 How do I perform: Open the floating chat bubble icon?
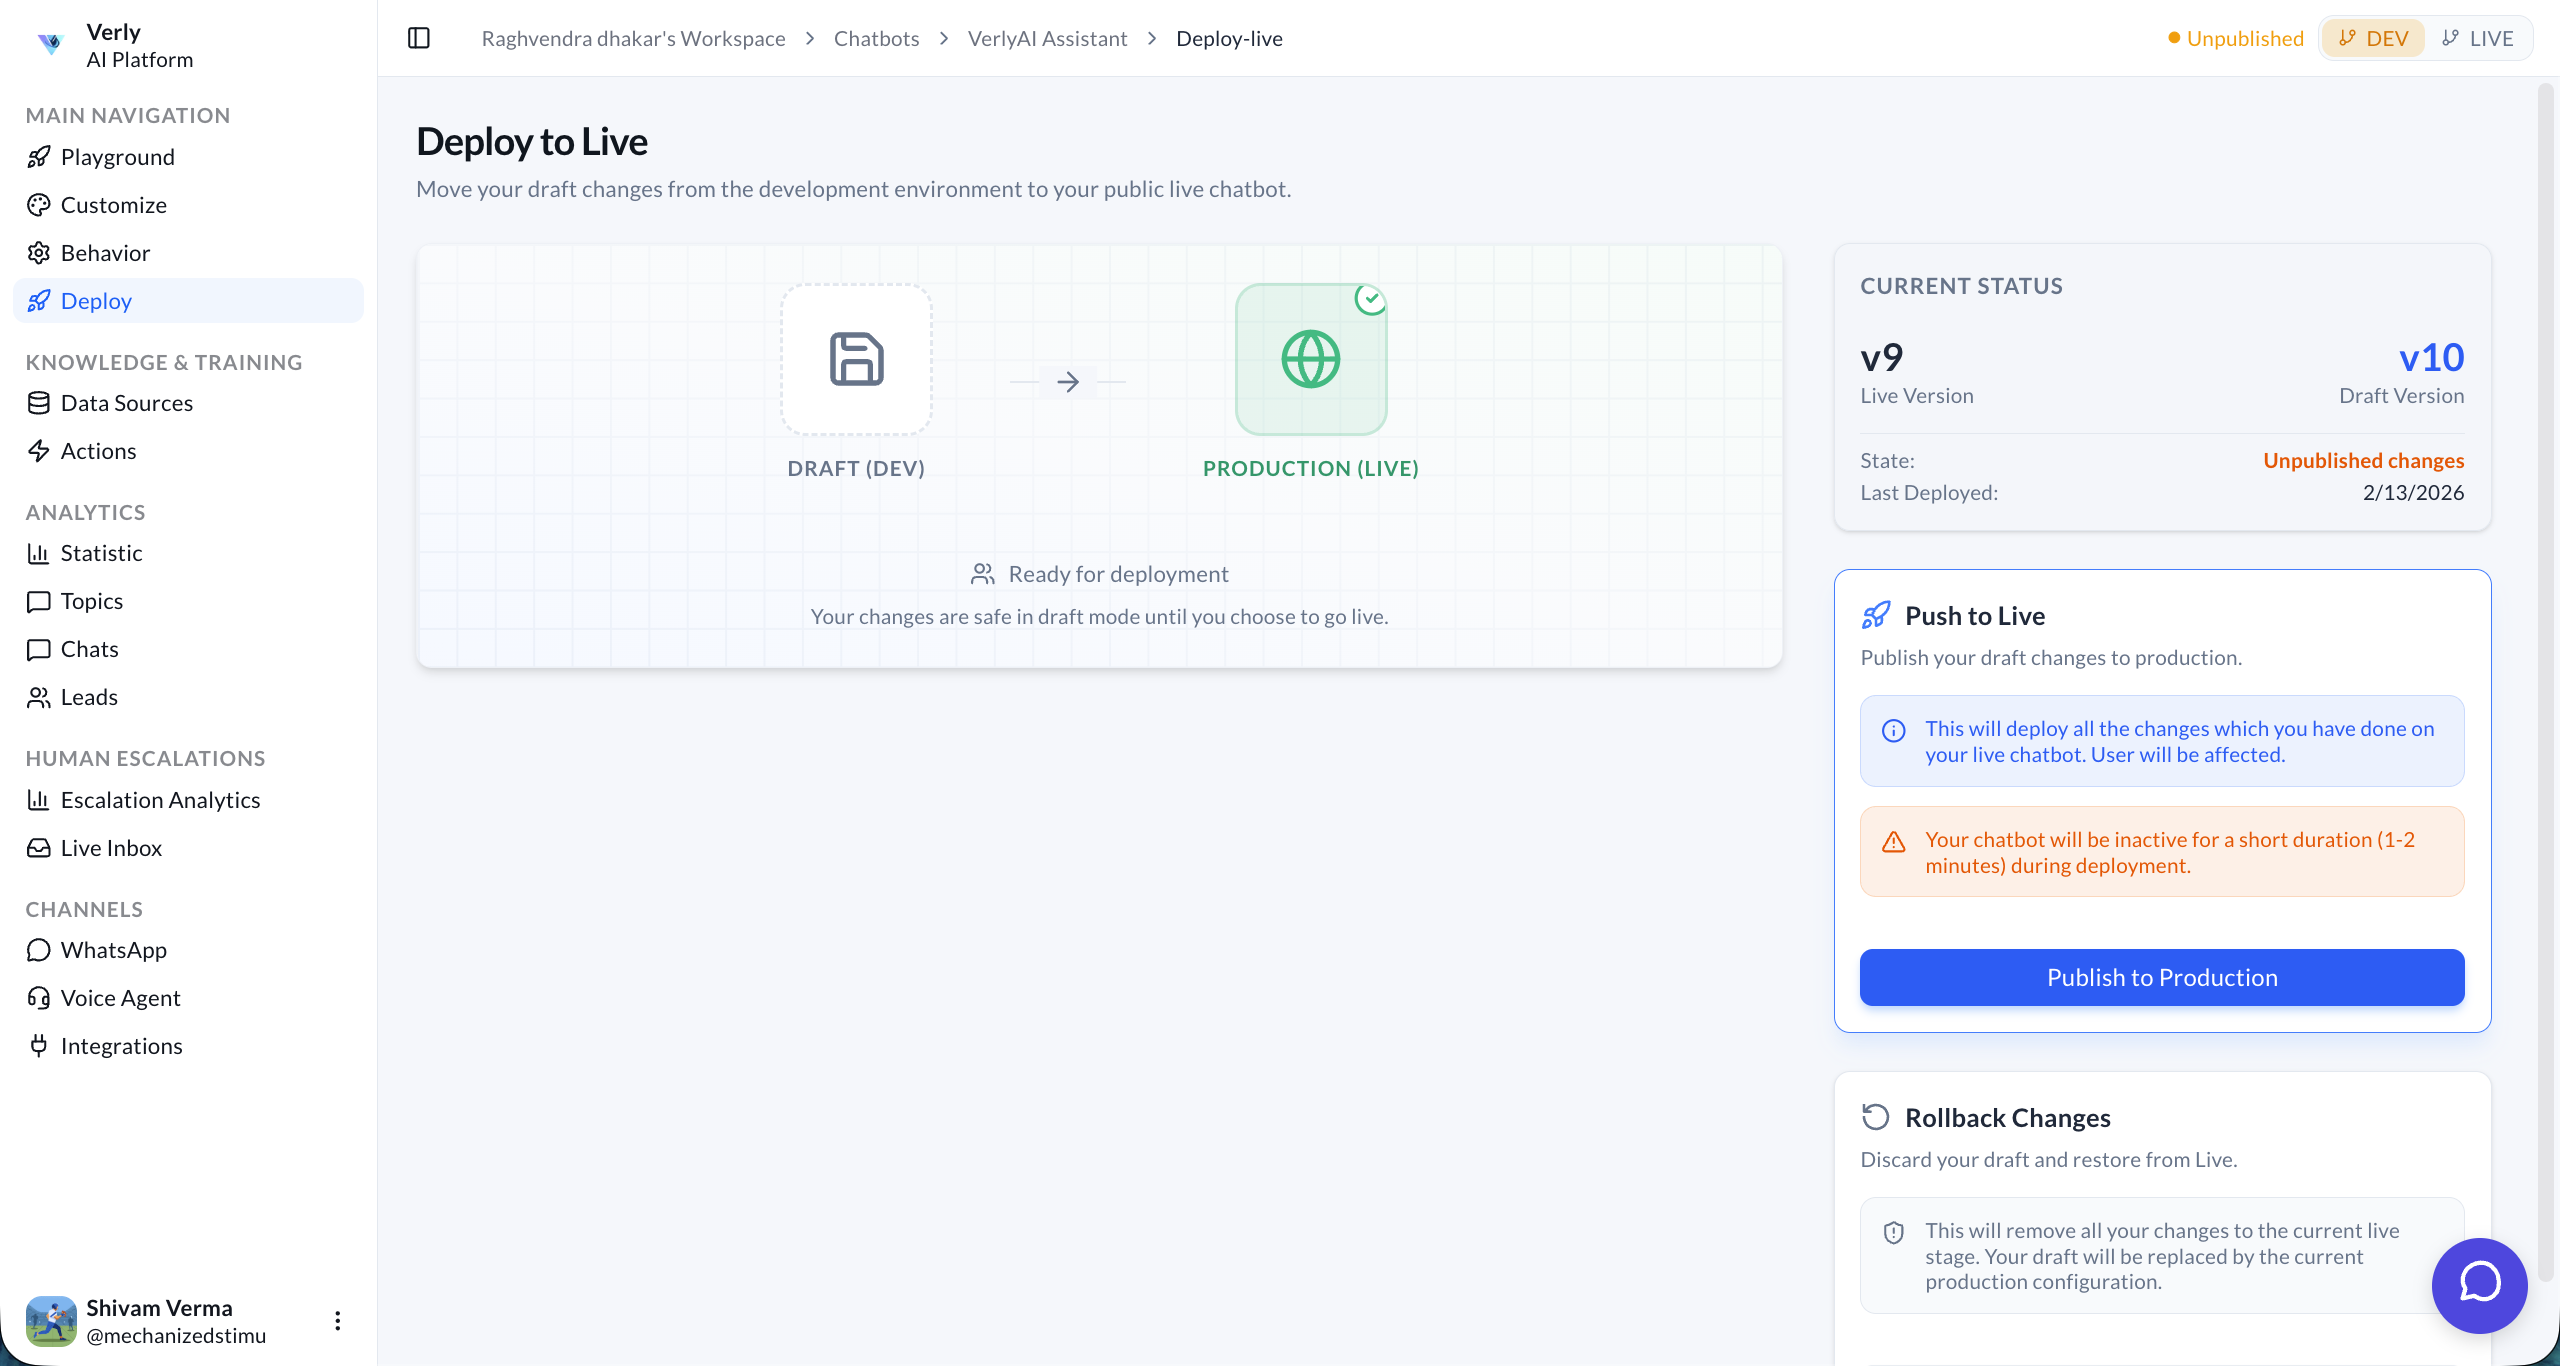click(2479, 1285)
